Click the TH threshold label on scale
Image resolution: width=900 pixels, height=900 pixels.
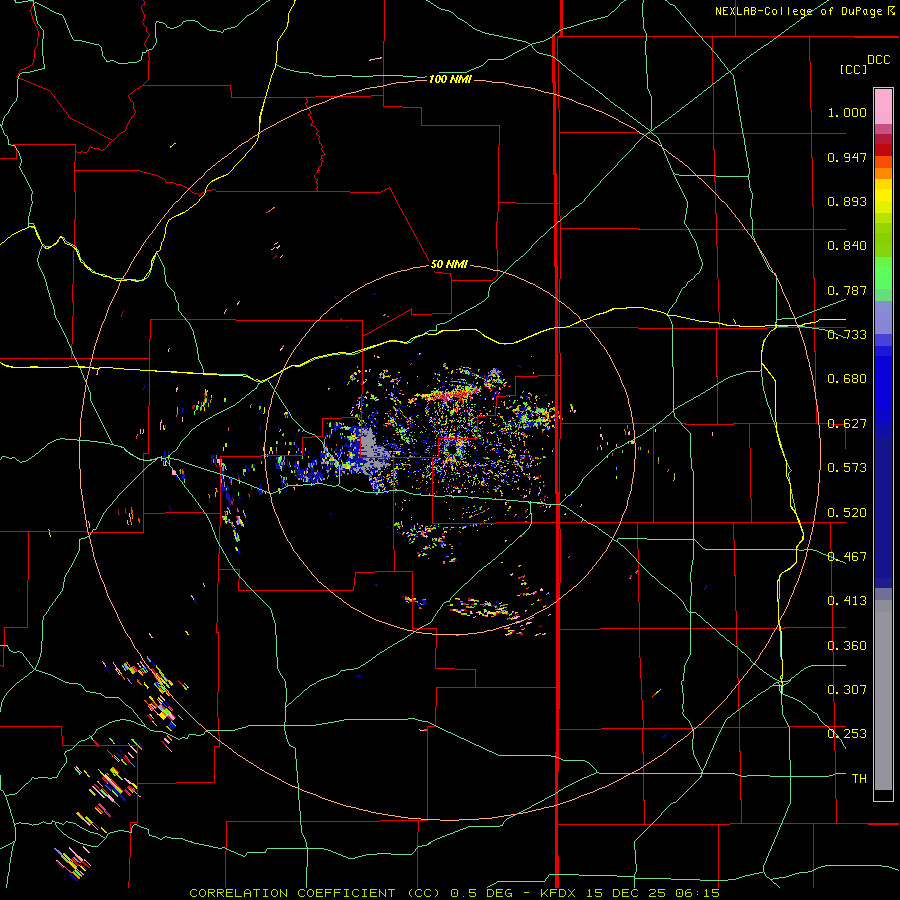click(x=859, y=779)
